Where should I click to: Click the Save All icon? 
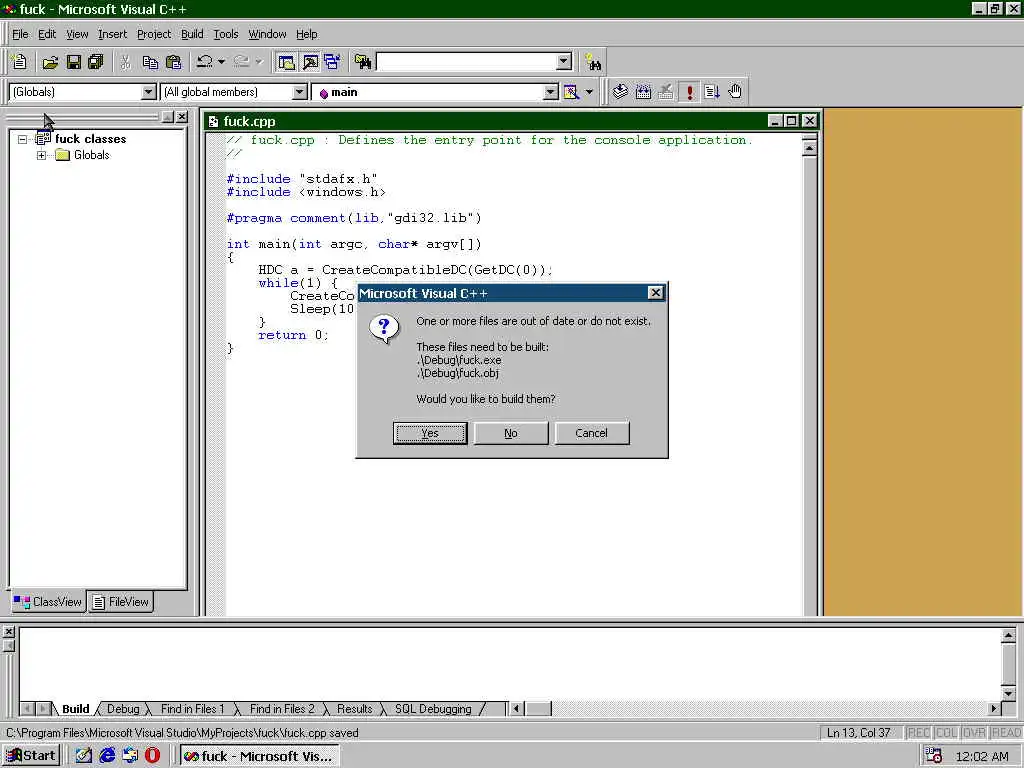96,62
